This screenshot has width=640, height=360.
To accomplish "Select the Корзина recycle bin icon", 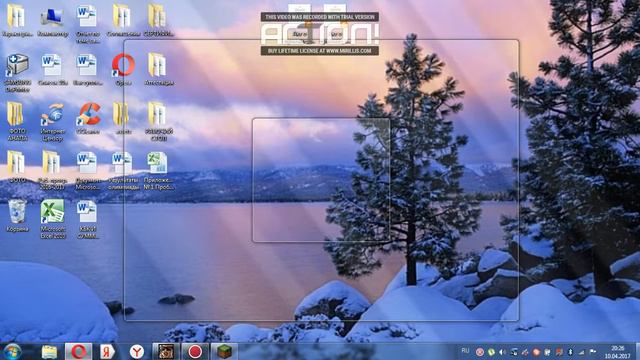I will [x=17, y=216].
